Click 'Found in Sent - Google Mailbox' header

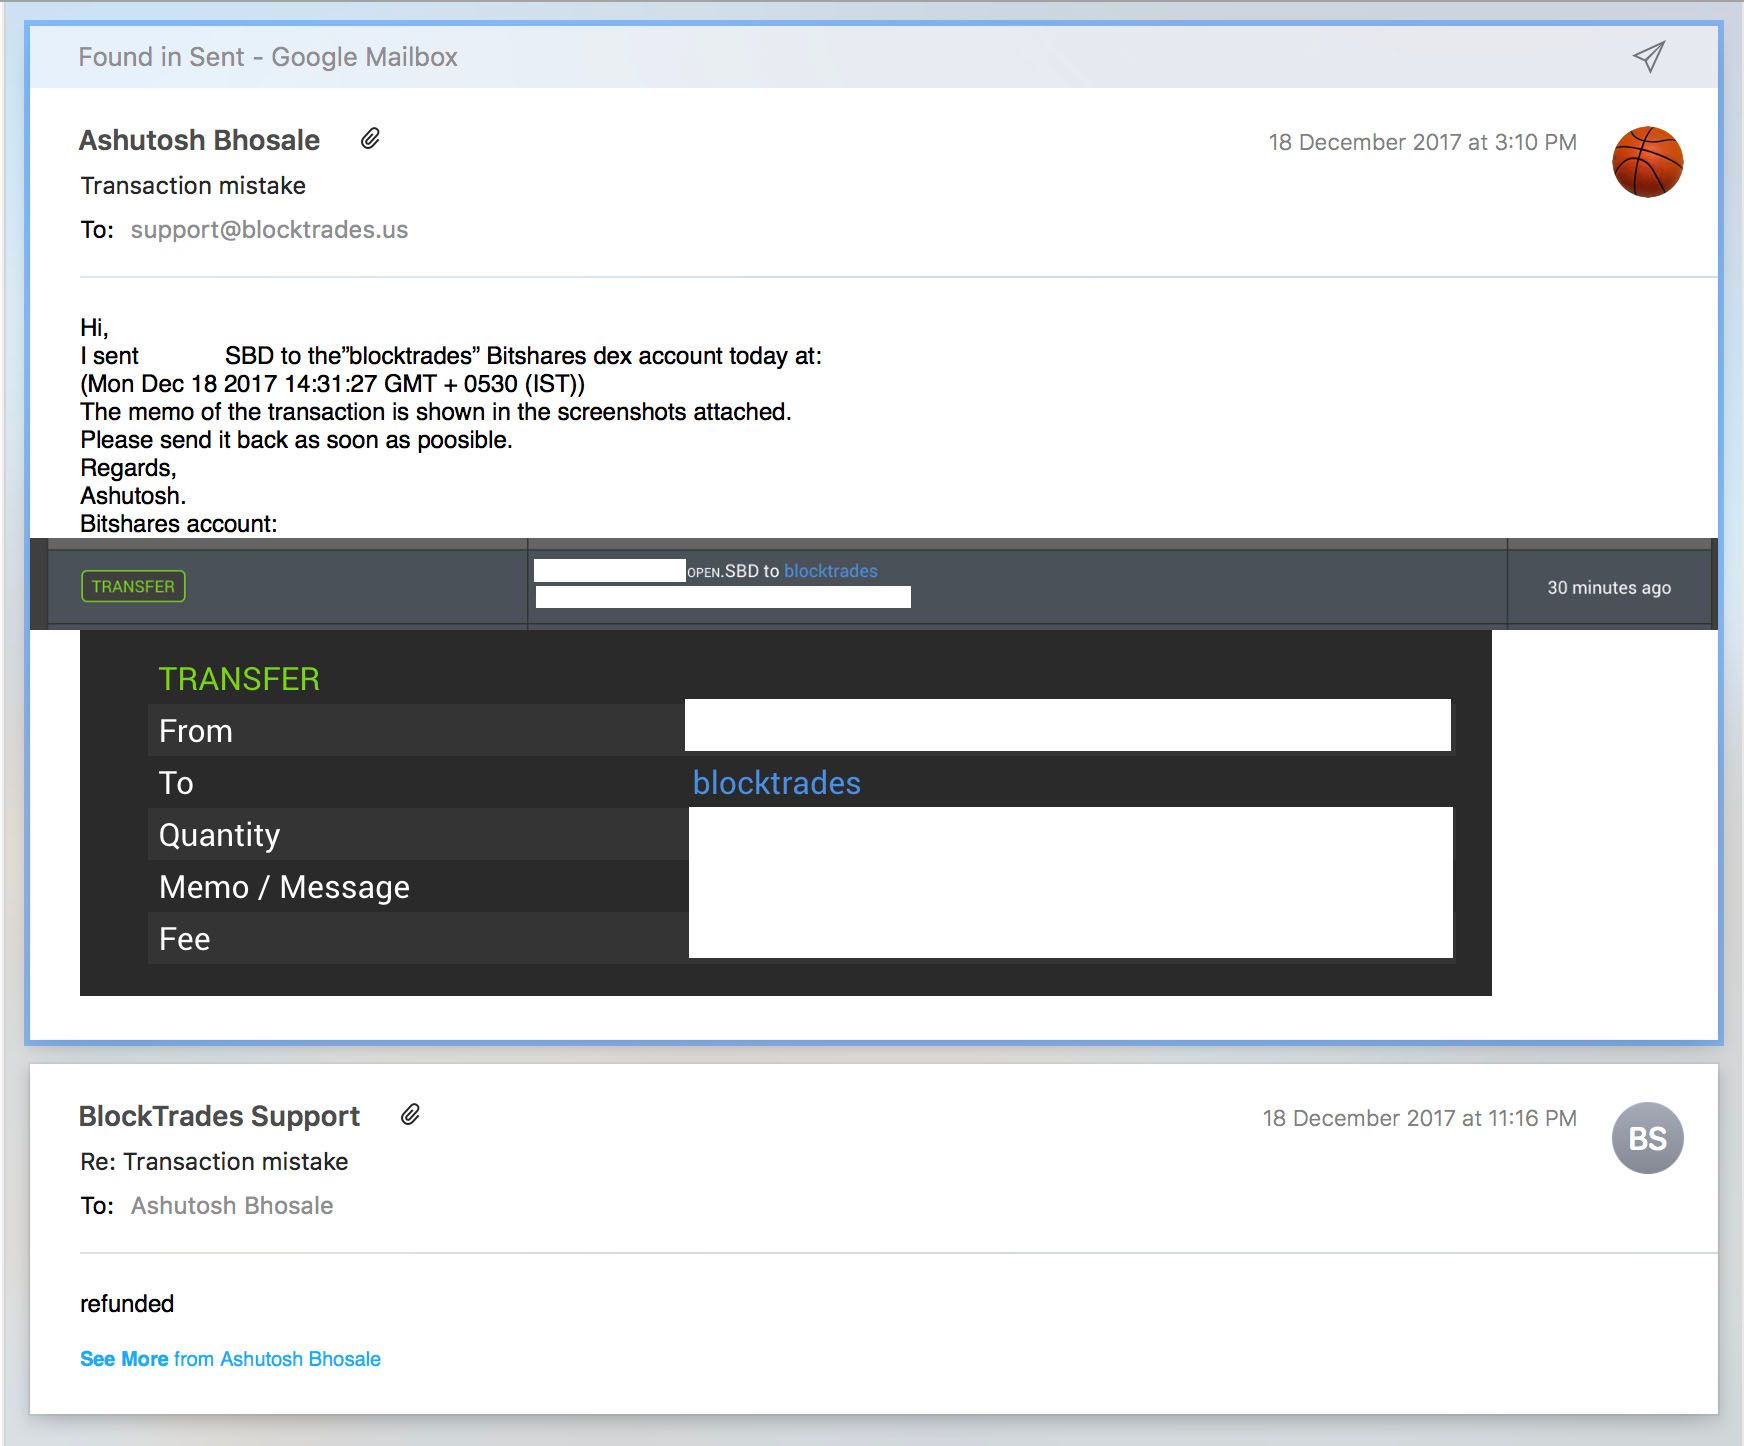point(268,57)
